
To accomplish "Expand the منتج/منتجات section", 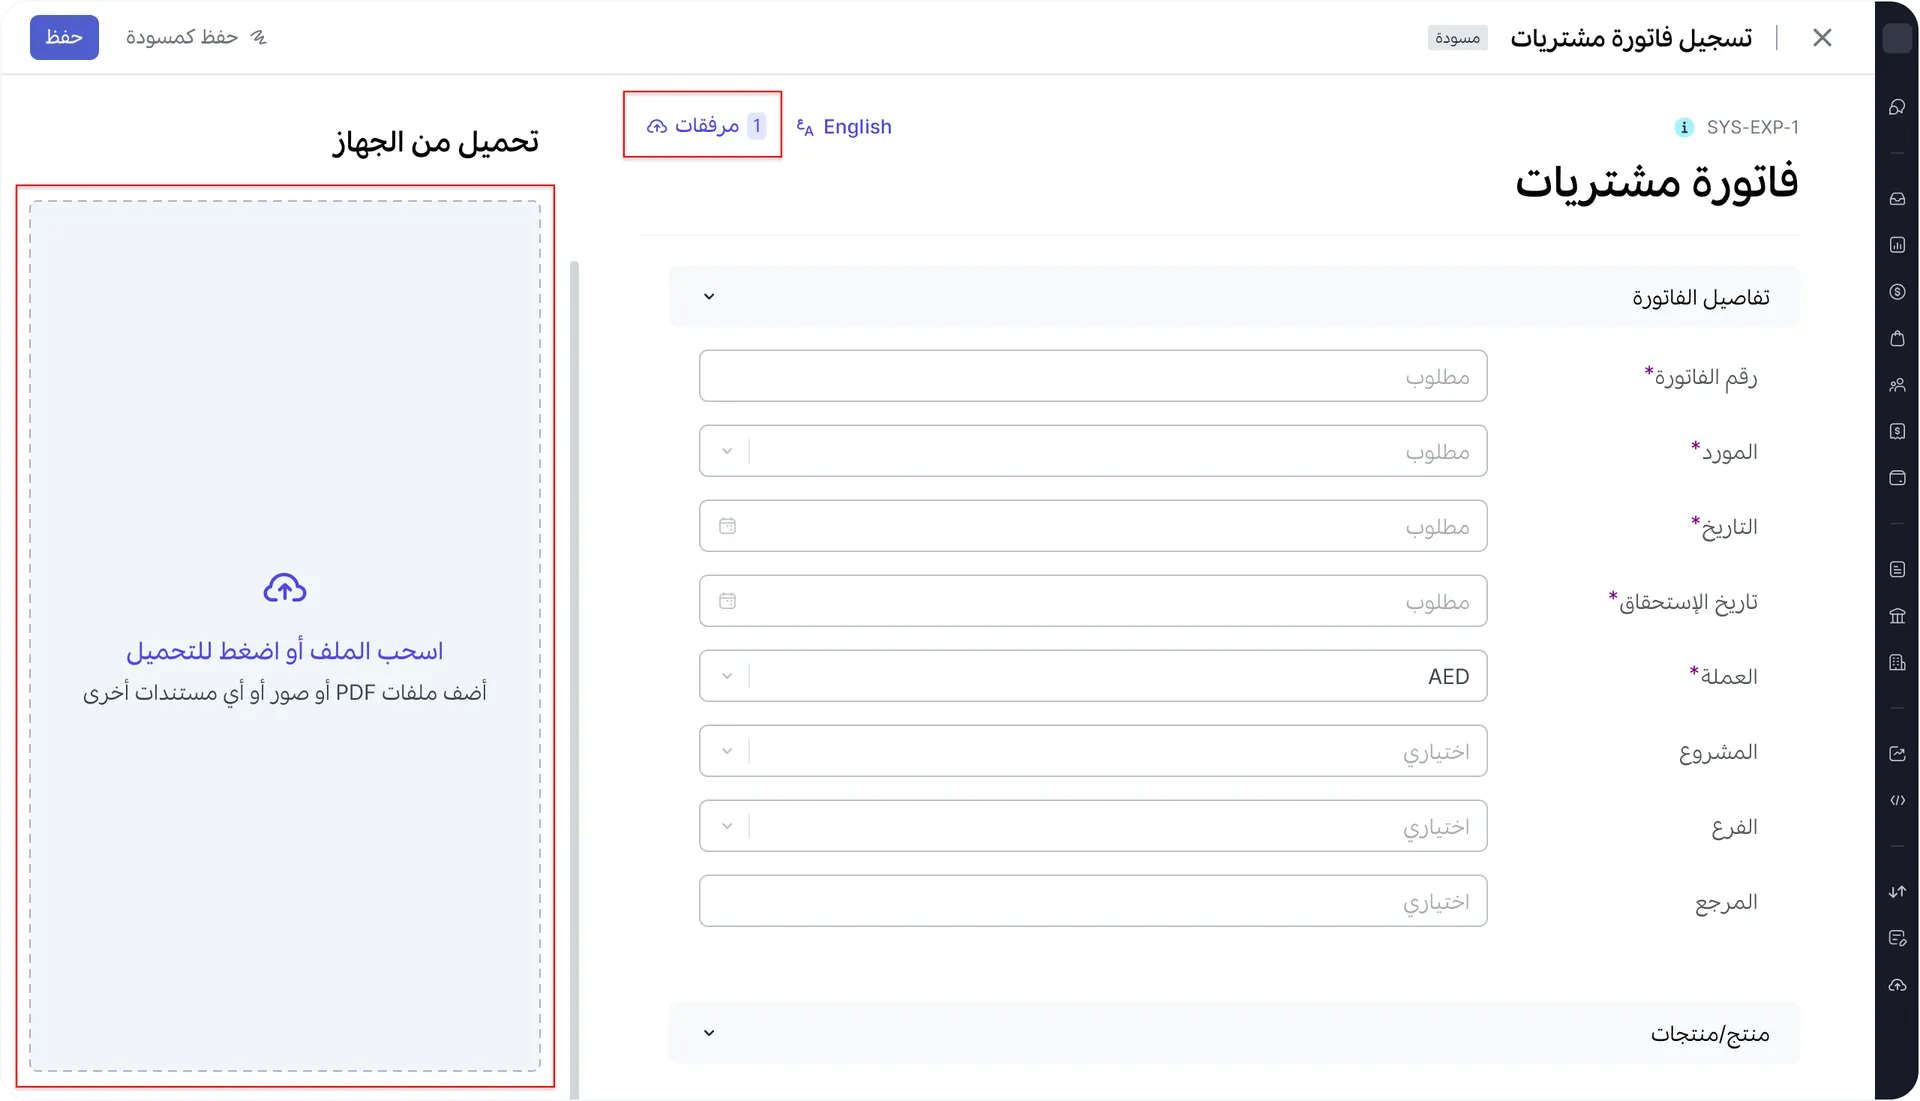I will [x=709, y=1033].
